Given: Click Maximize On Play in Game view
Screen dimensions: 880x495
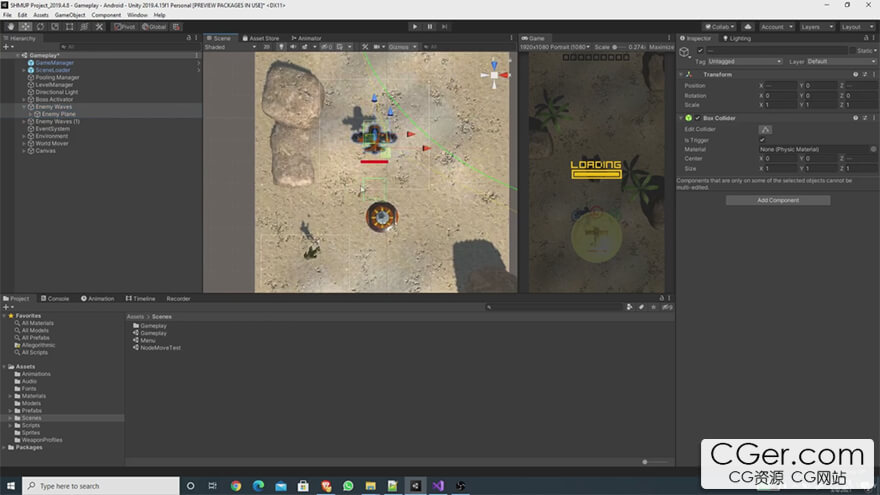Looking at the screenshot, I should click(661, 47).
